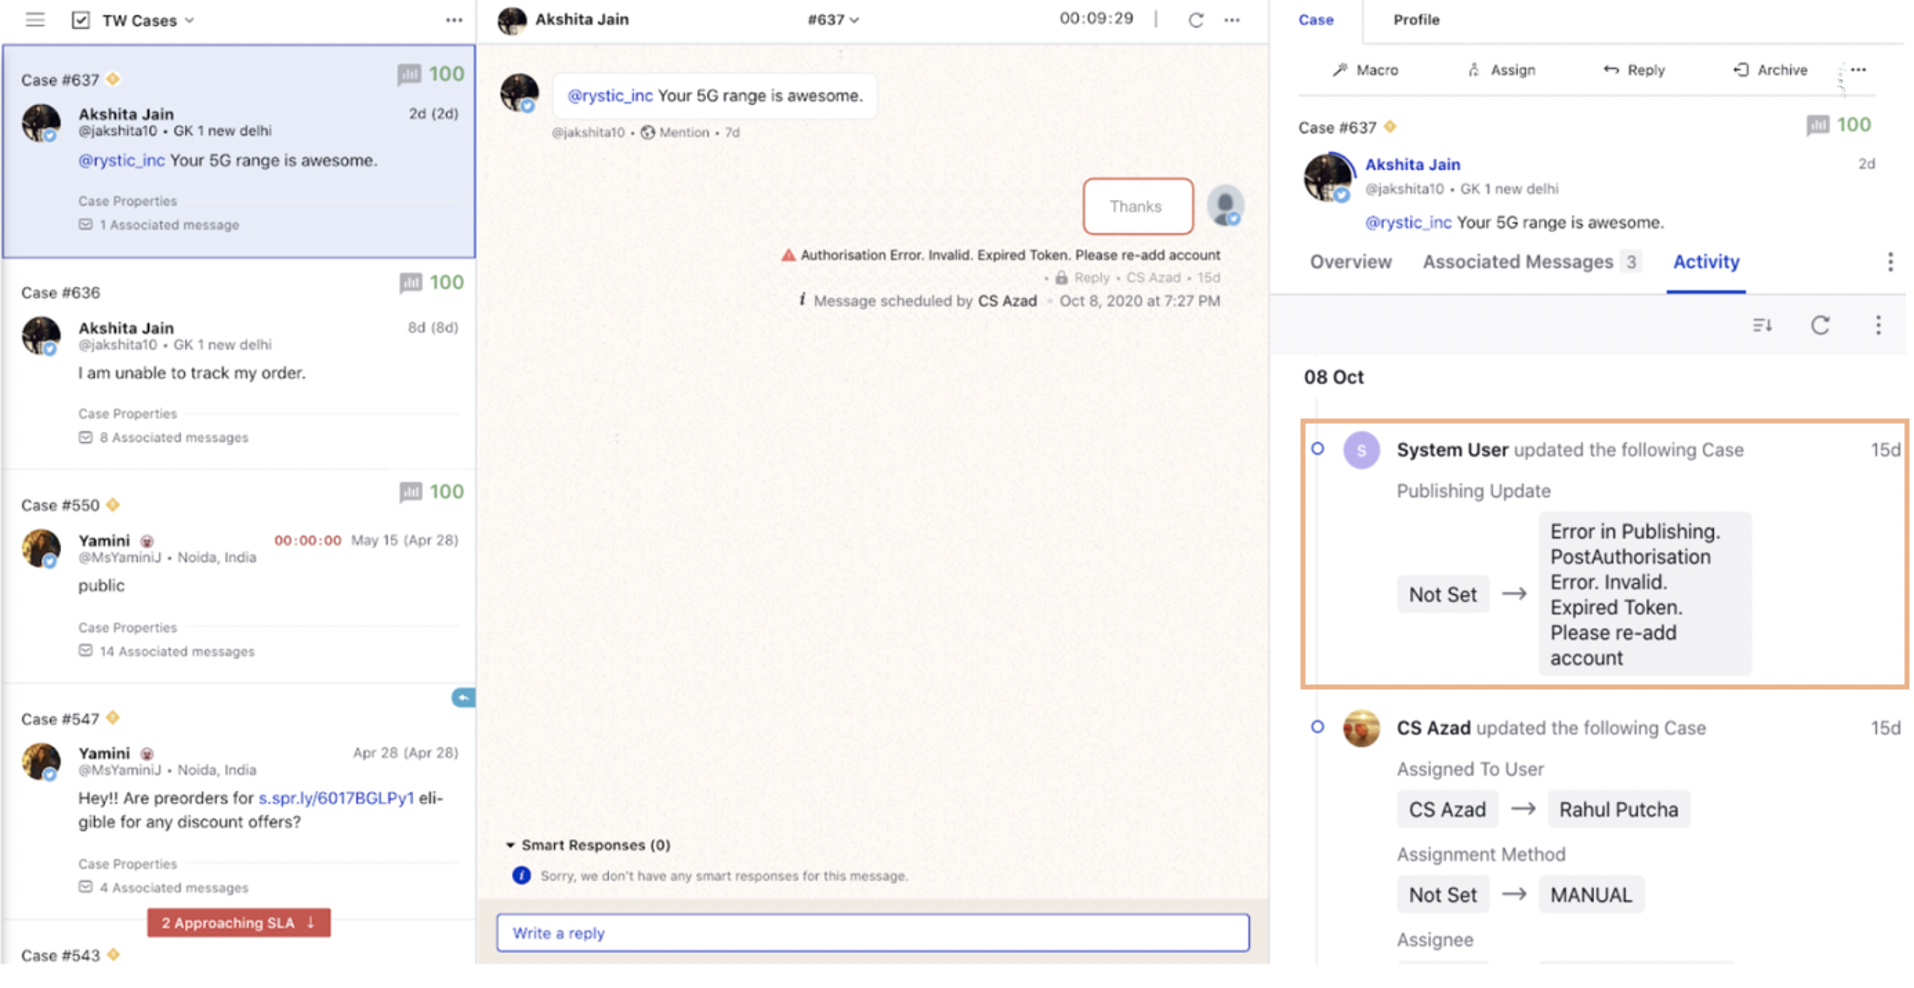Switch to the Profile tab
Viewport: 1914px width, 988px height.
pyautogui.click(x=1416, y=20)
